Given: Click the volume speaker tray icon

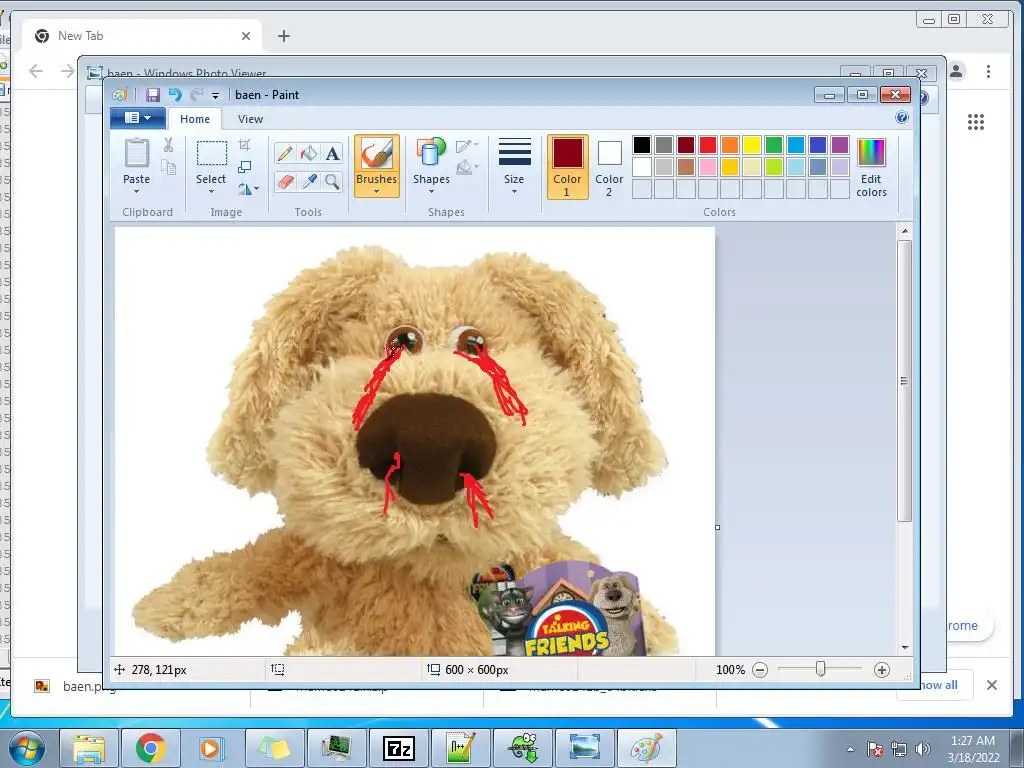Looking at the screenshot, I should [x=922, y=749].
